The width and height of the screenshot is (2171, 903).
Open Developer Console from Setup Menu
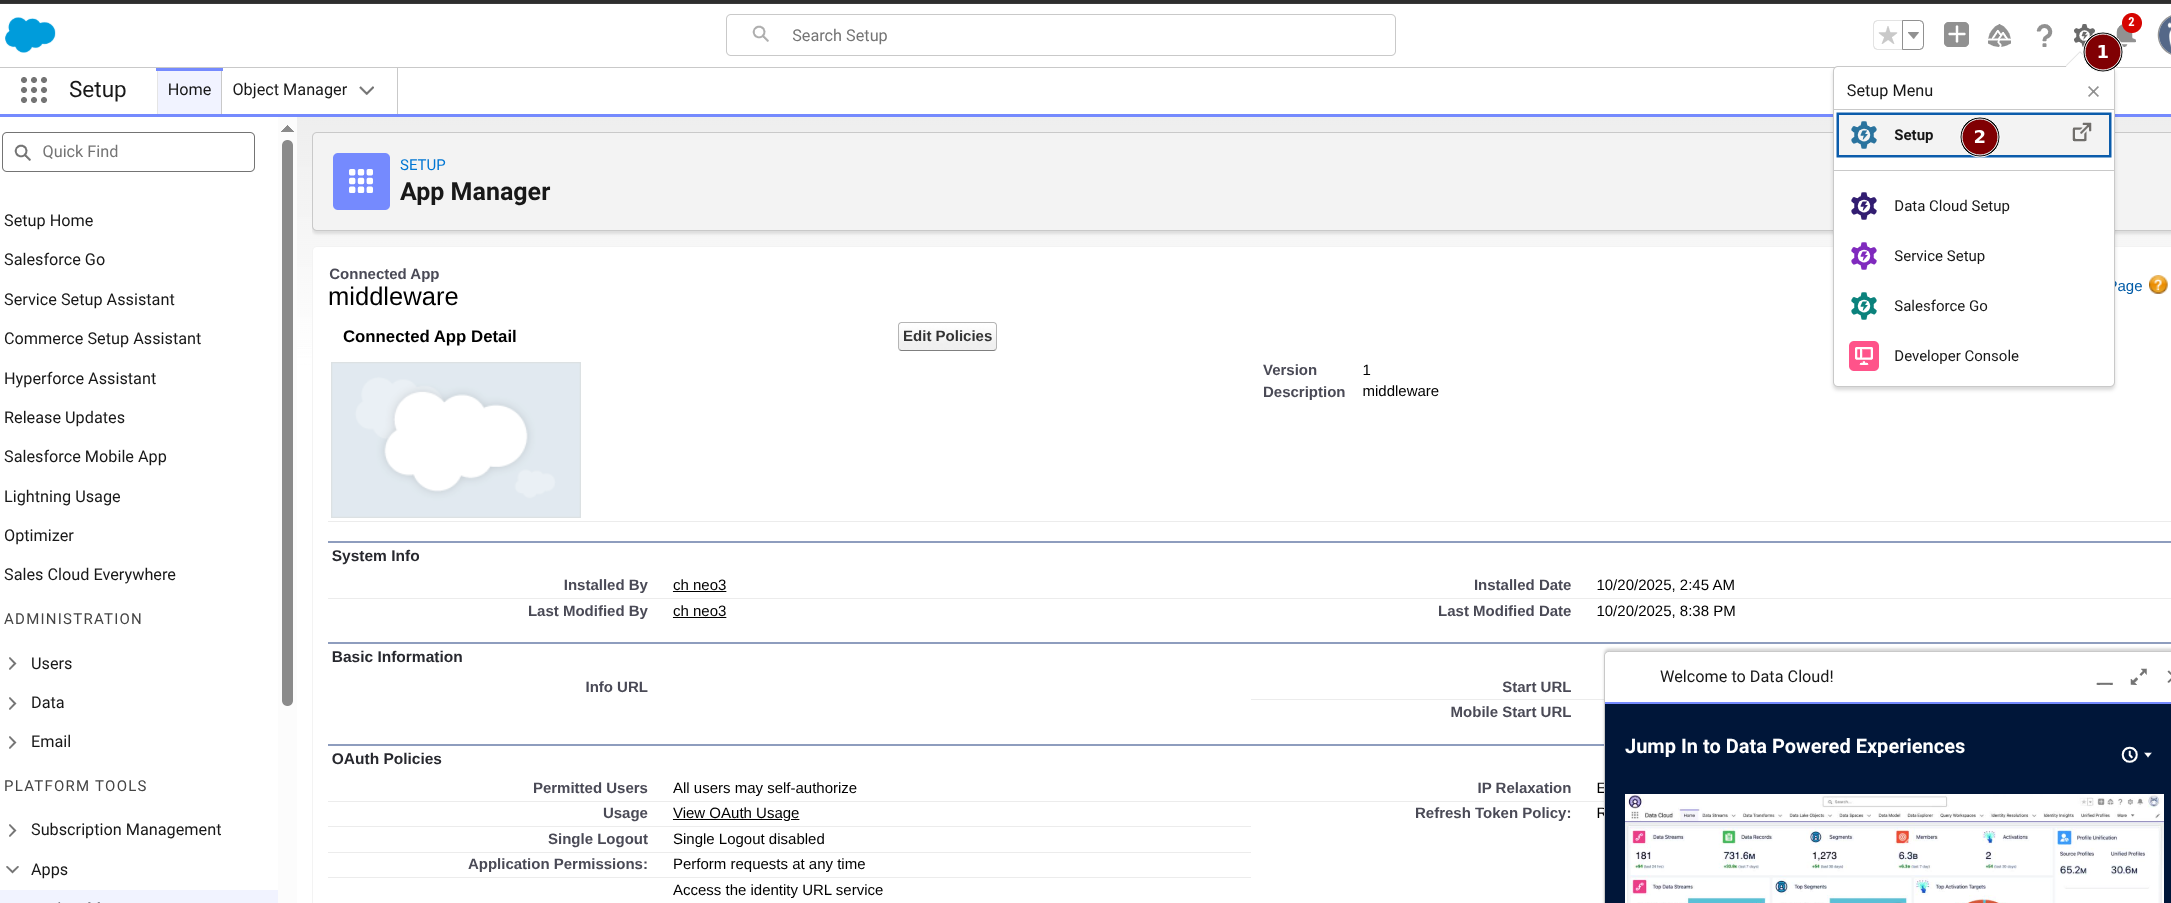(x=1955, y=356)
